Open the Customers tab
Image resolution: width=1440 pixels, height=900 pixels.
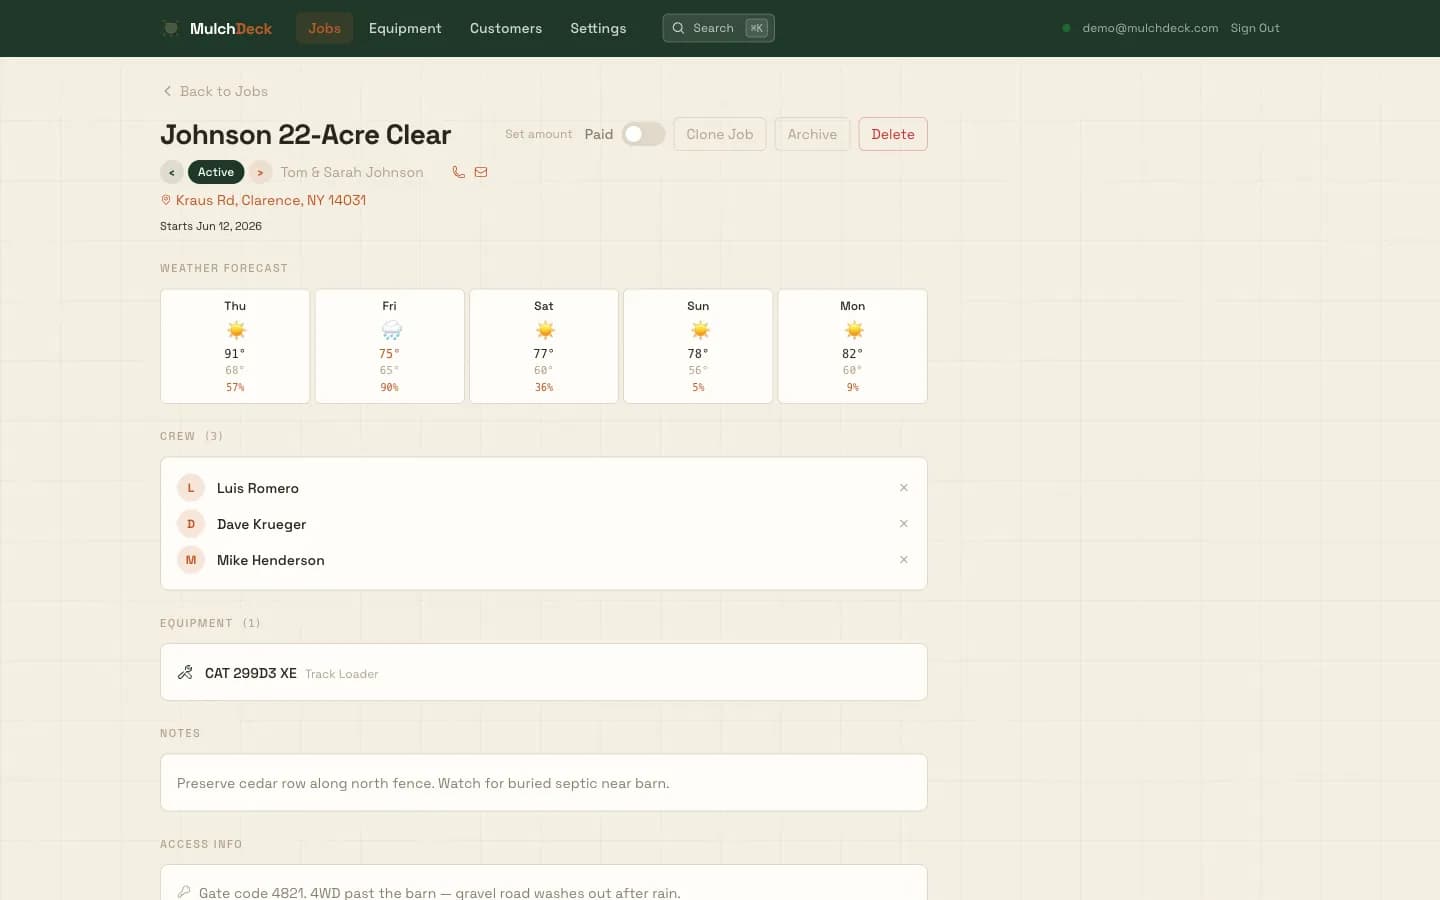coord(506,28)
